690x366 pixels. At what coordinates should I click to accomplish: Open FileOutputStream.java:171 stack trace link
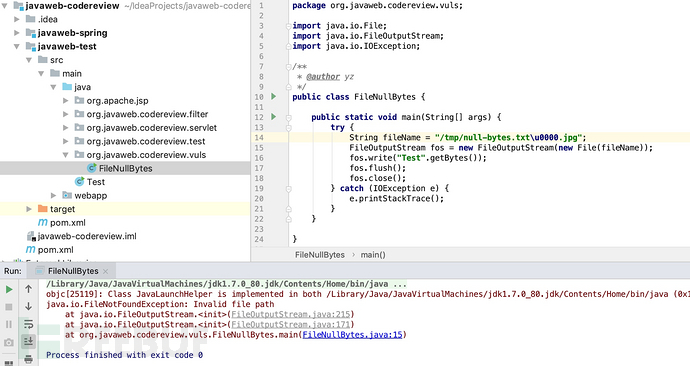coord(291,324)
